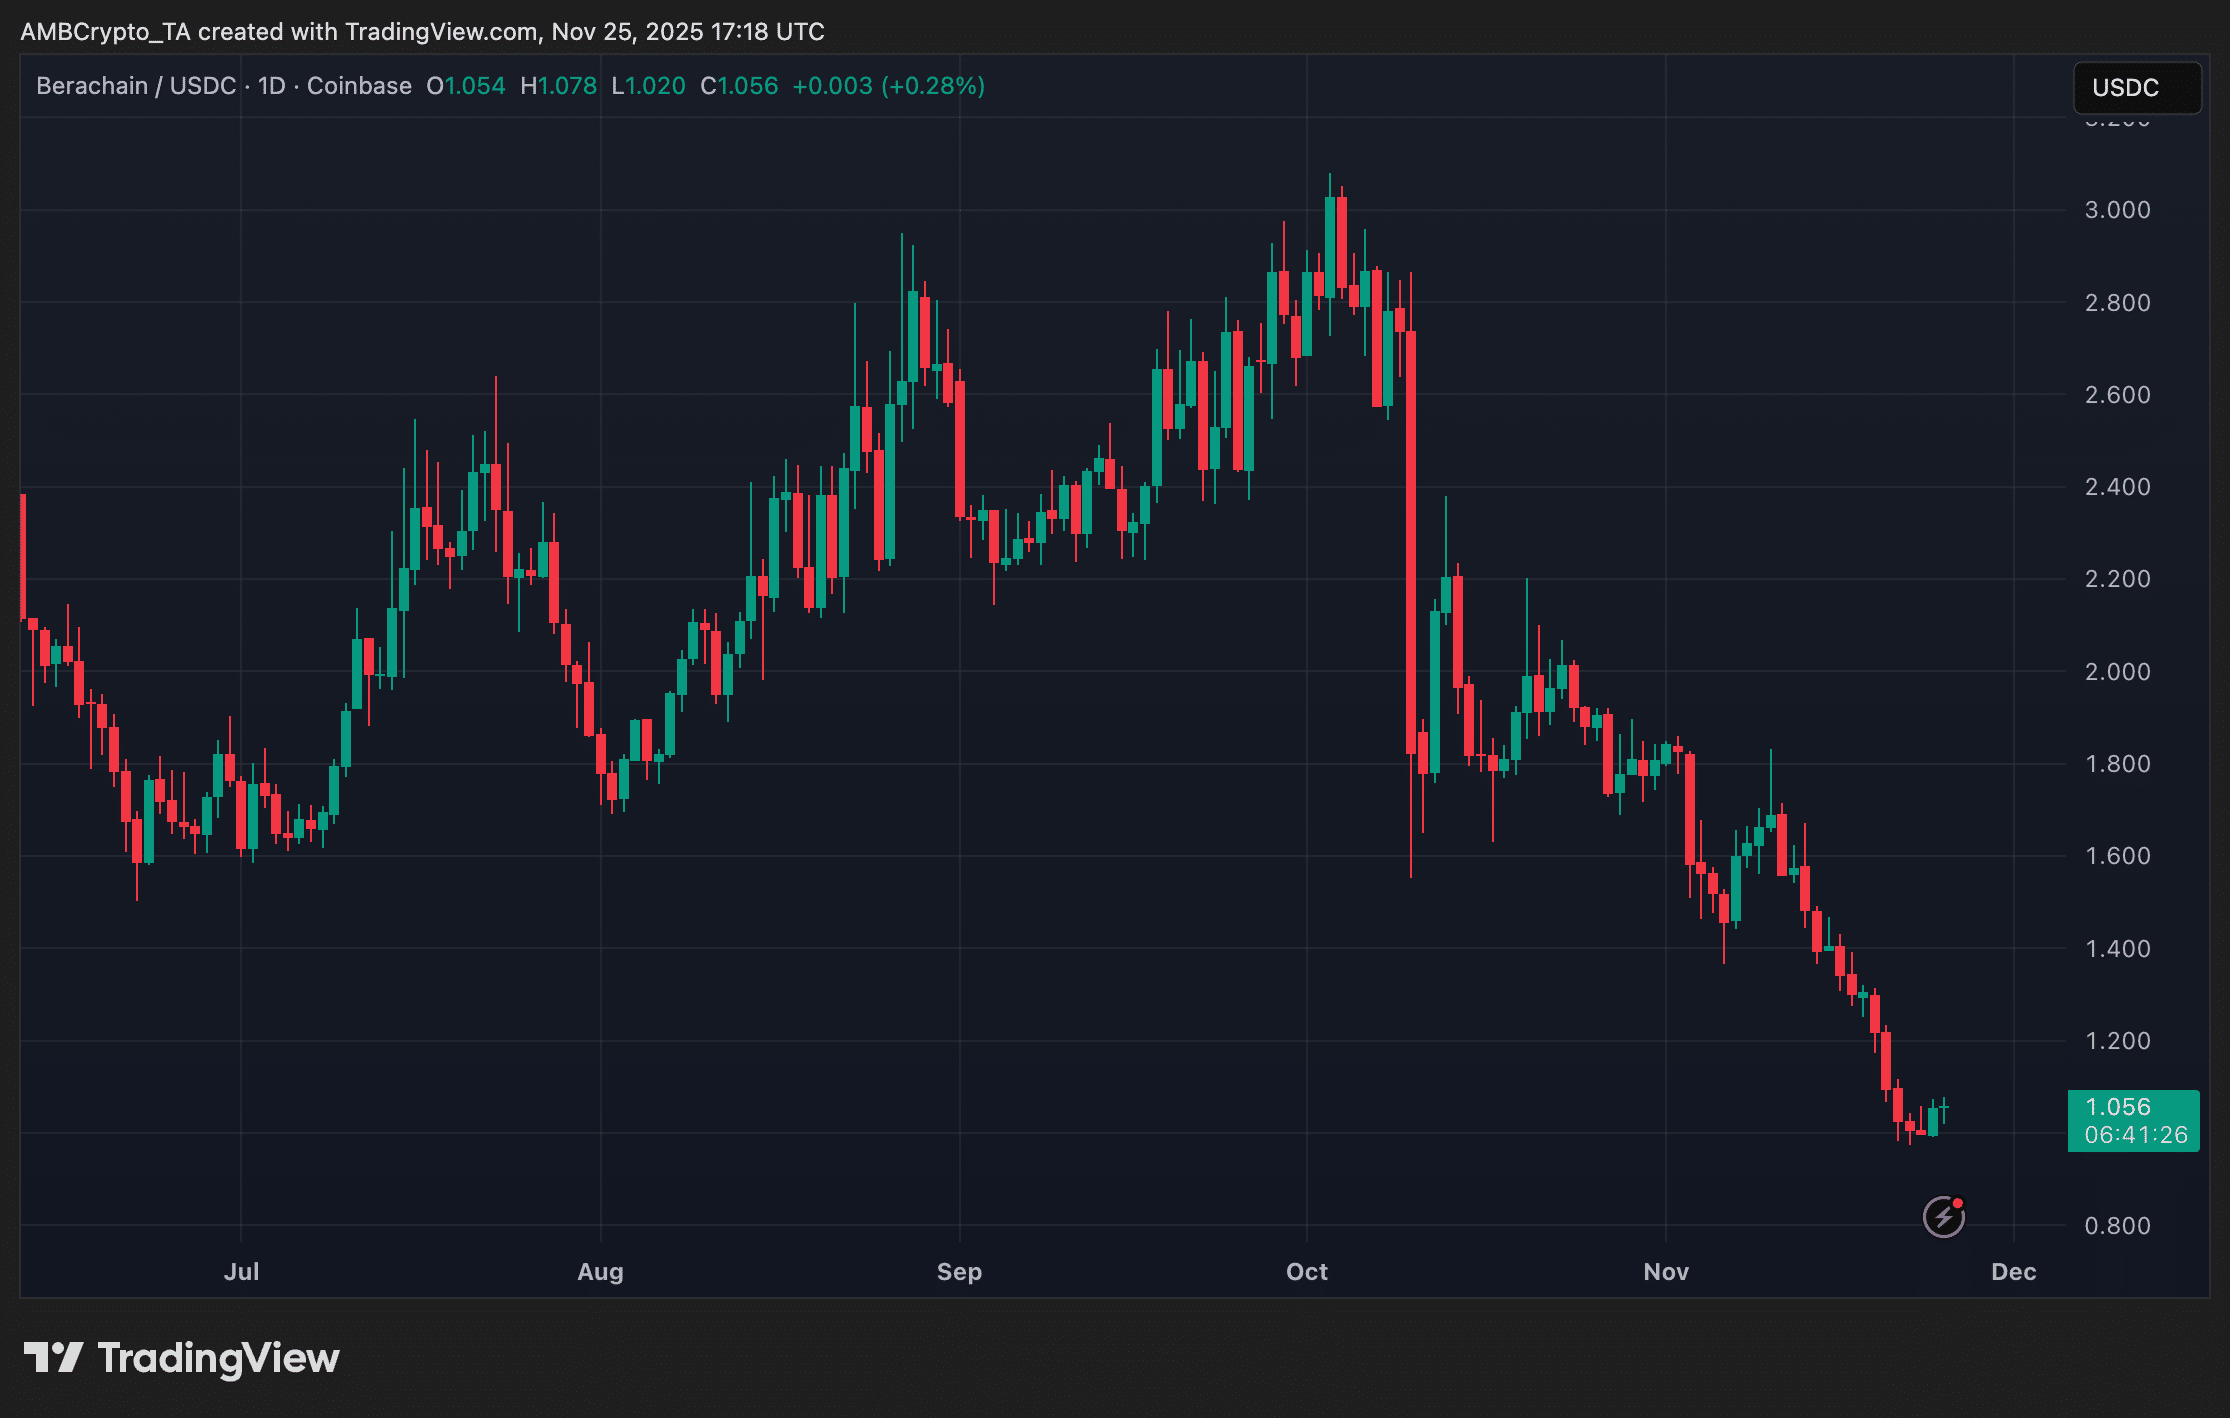Click the Dec label on time axis
This screenshot has height=1418, width=2230.
[2013, 1272]
